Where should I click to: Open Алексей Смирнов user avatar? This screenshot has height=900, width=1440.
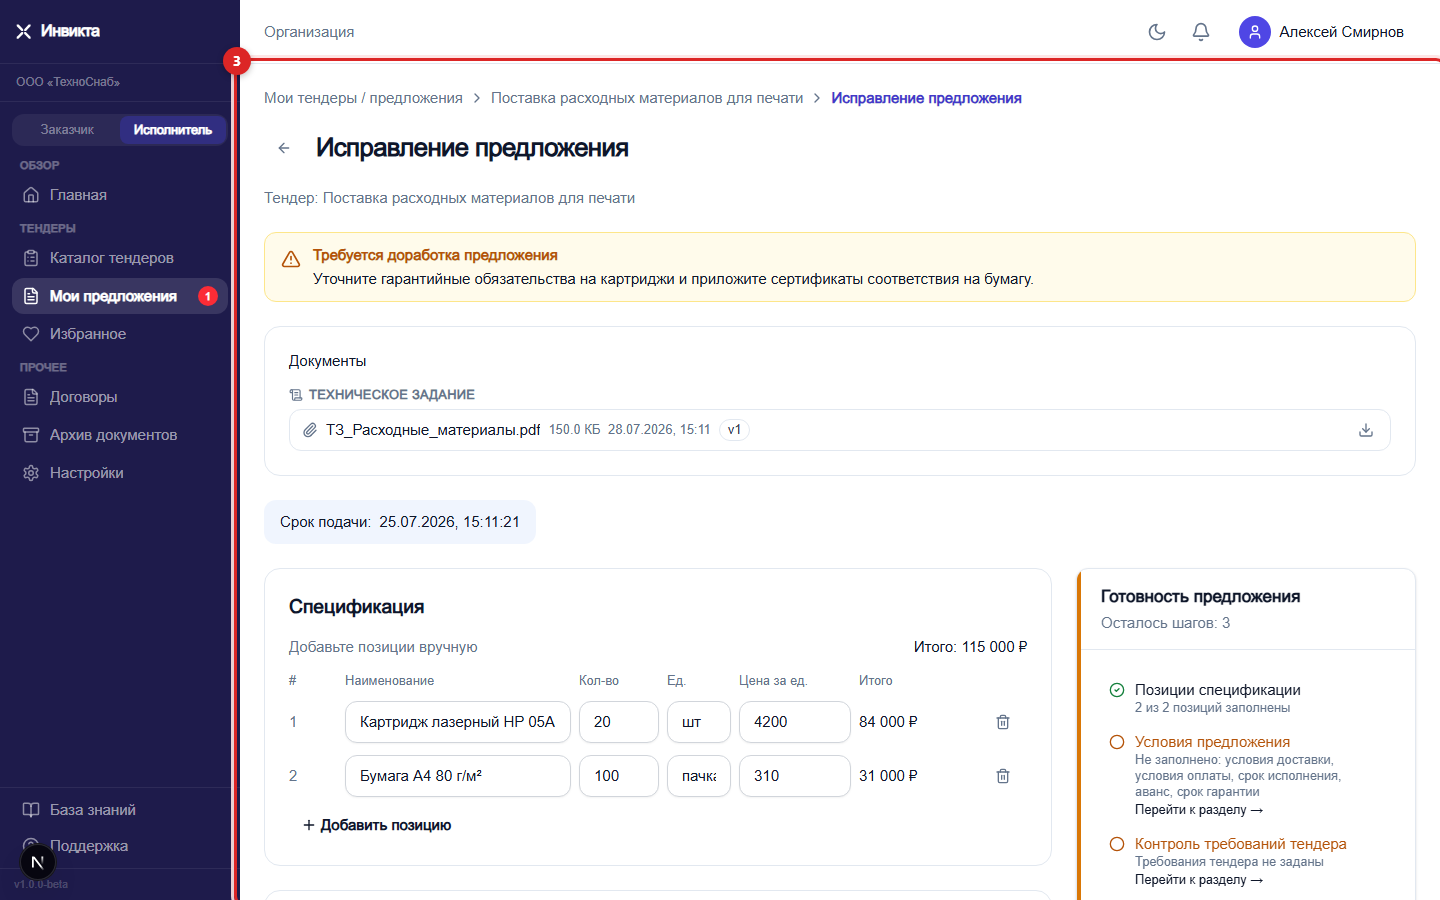click(x=1255, y=32)
